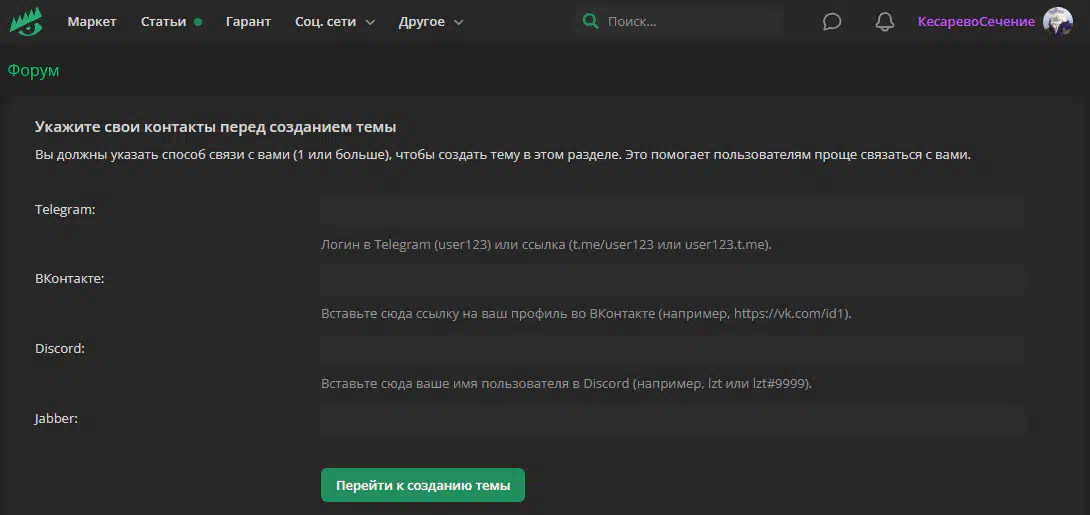
Task: Navigate to the Форум breadcrumb link
Action: click(x=33, y=70)
